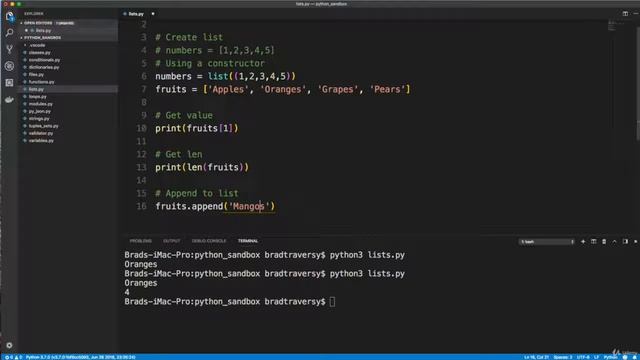640x360 pixels.
Task: Kill terminal with trash icon
Action: (x=604, y=242)
